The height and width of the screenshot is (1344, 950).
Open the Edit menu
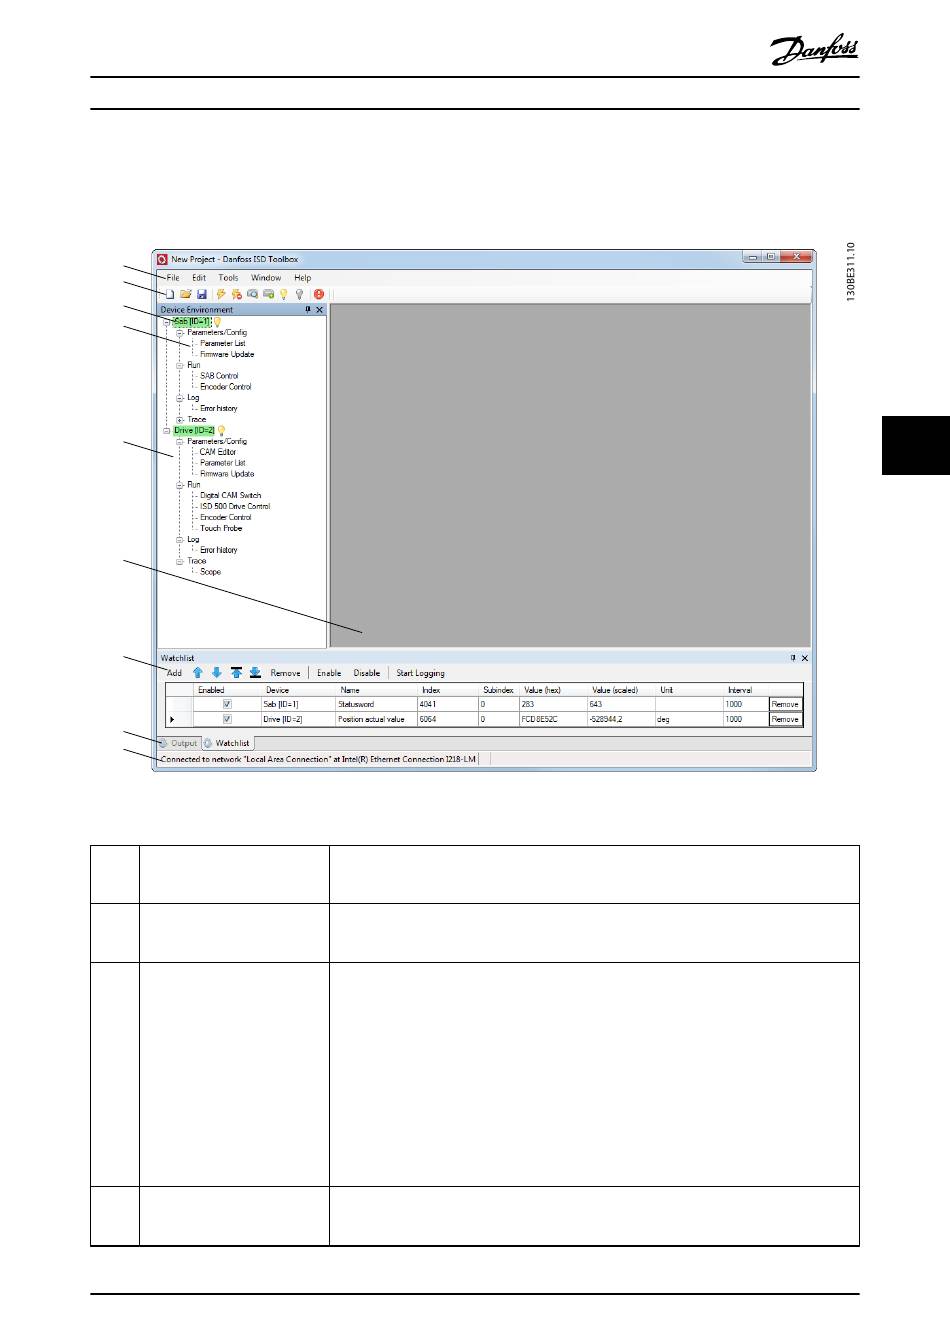[199, 278]
